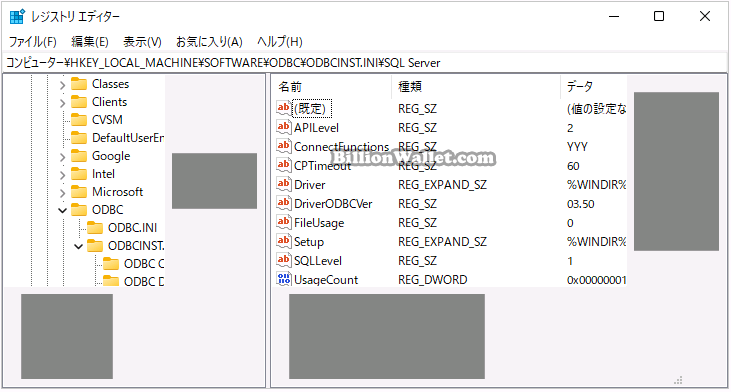Expand the Intel registry key
Viewport: 731px width, 392px height.
click(62, 174)
